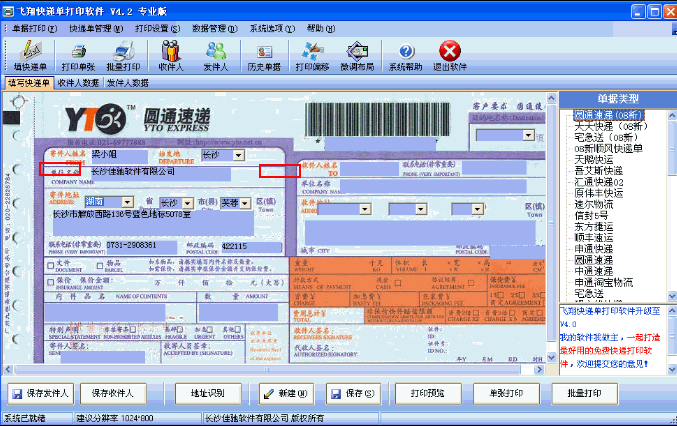Switch to the 收件人数据 tab
Viewport: 677px width, 426px height.
[78, 83]
